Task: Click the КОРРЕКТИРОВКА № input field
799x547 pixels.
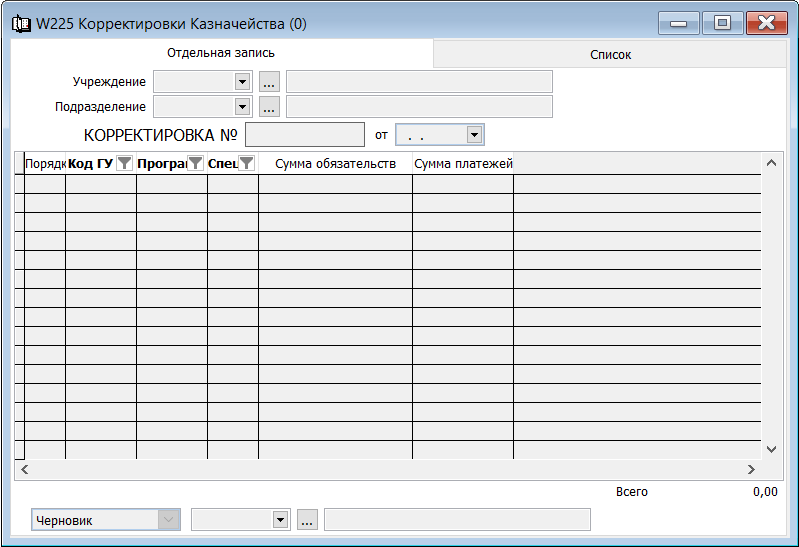Action: (305, 134)
